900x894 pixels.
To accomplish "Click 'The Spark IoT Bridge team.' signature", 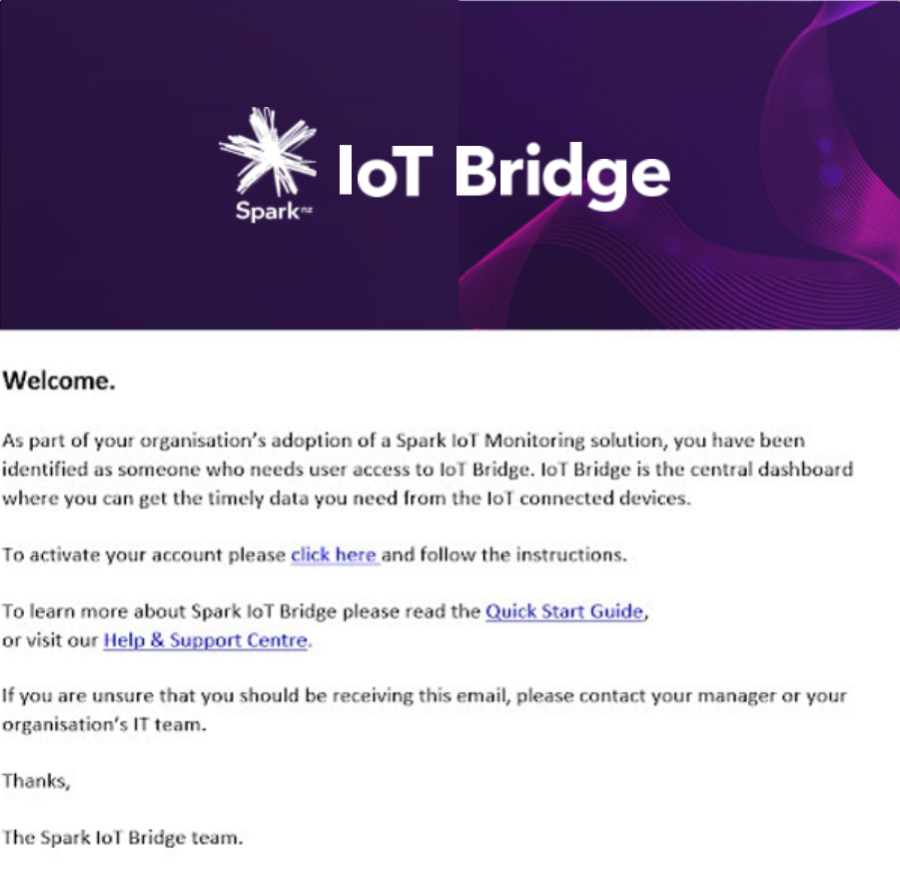I will click(123, 838).
